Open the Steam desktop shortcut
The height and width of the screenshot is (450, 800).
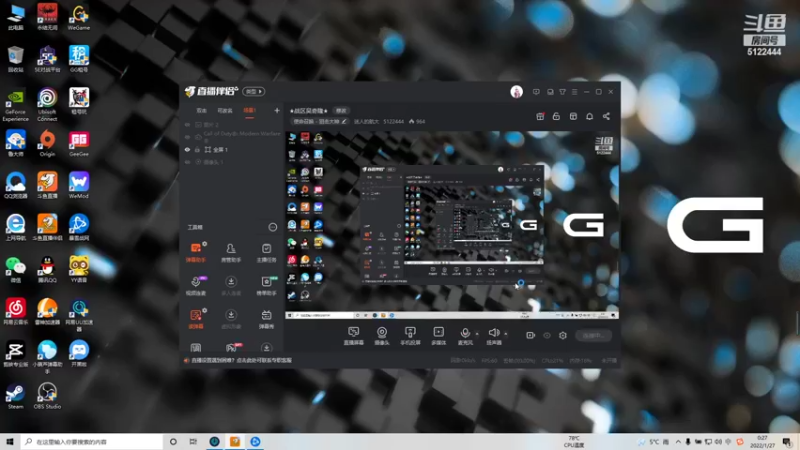click(x=15, y=396)
